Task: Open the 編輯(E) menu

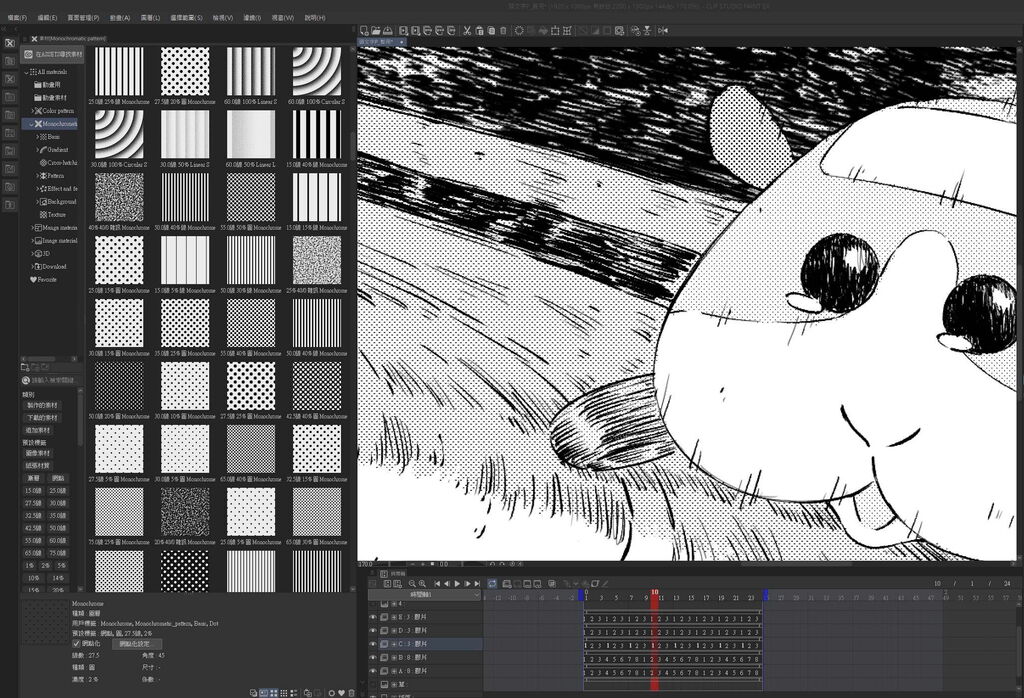Action: [47, 18]
